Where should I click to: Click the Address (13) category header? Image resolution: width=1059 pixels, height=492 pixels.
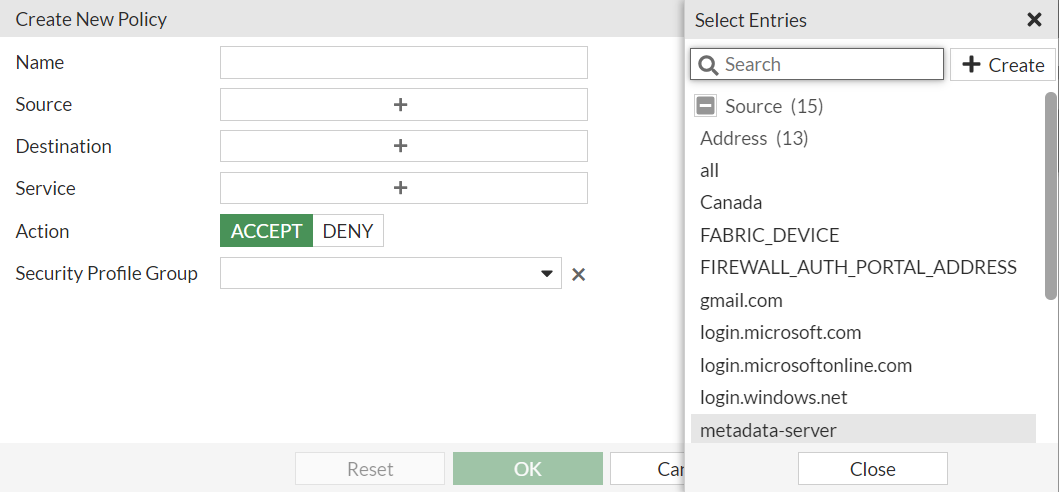[754, 138]
